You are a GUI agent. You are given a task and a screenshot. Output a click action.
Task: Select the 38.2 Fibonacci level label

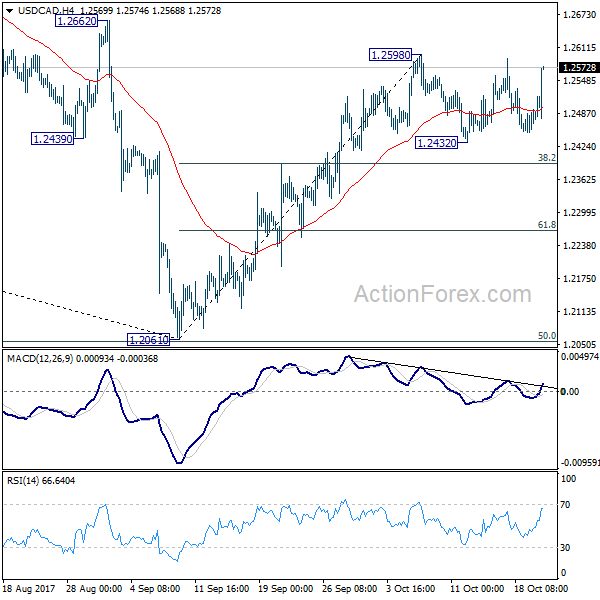pos(547,157)
